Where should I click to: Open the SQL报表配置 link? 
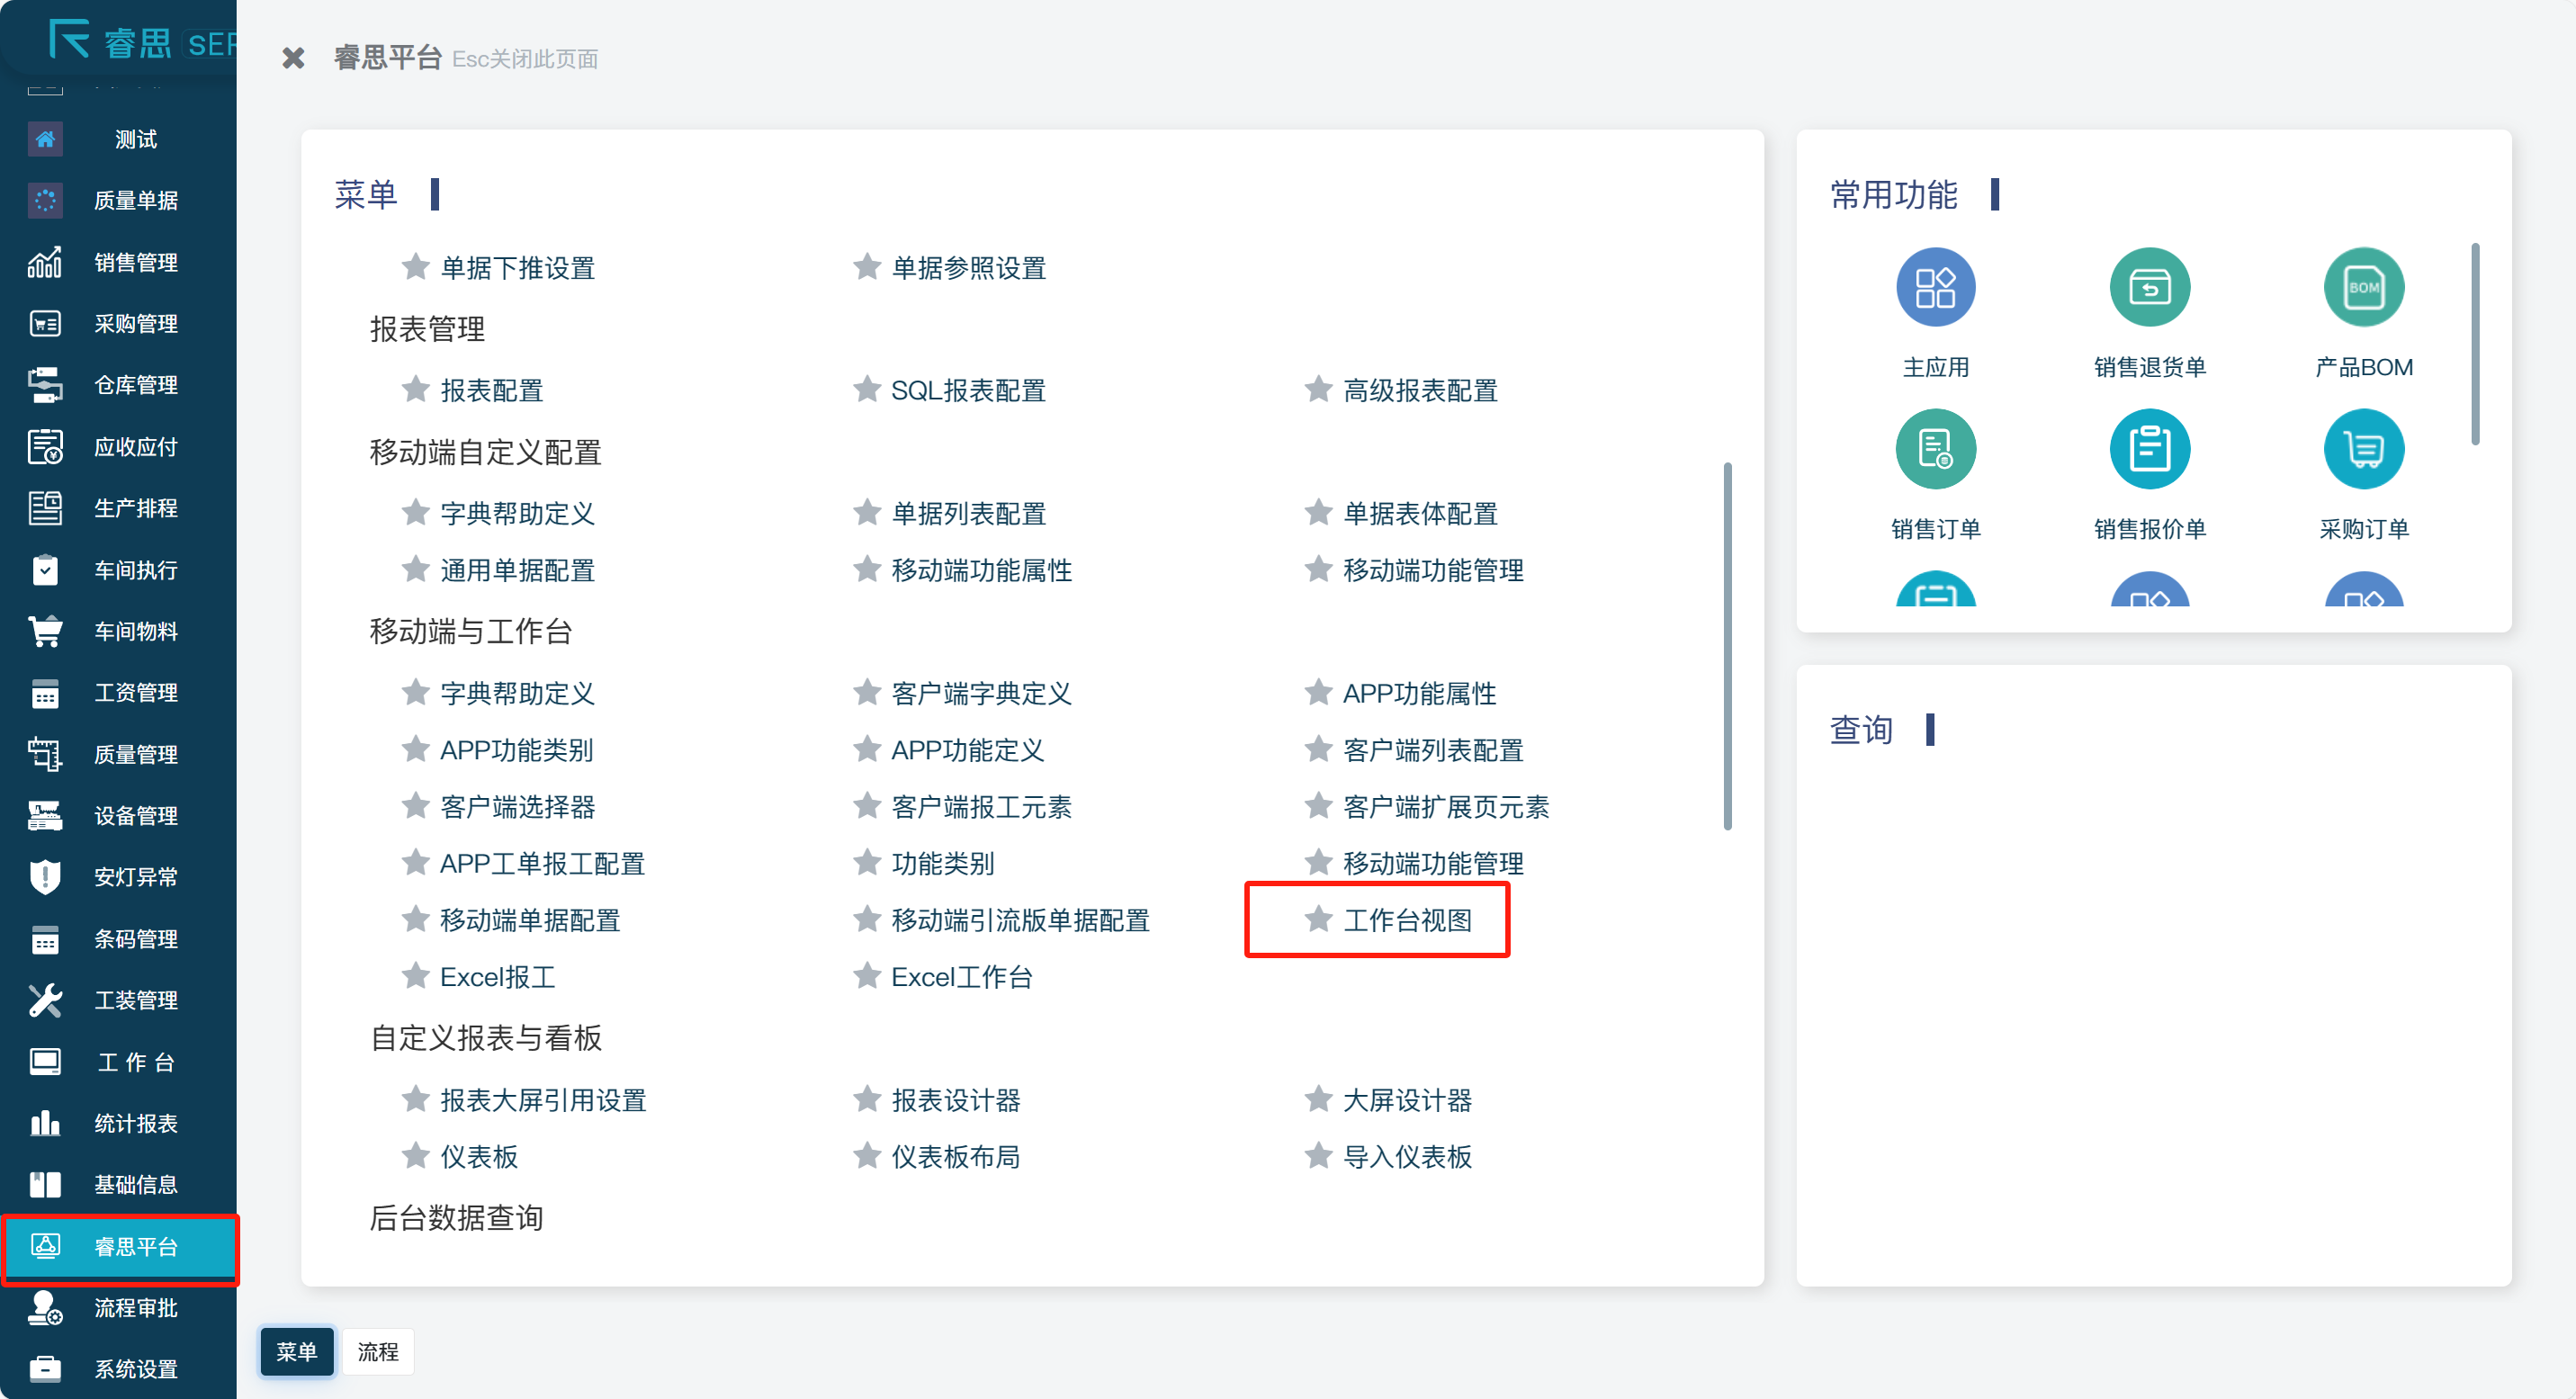tap(967, 389)
